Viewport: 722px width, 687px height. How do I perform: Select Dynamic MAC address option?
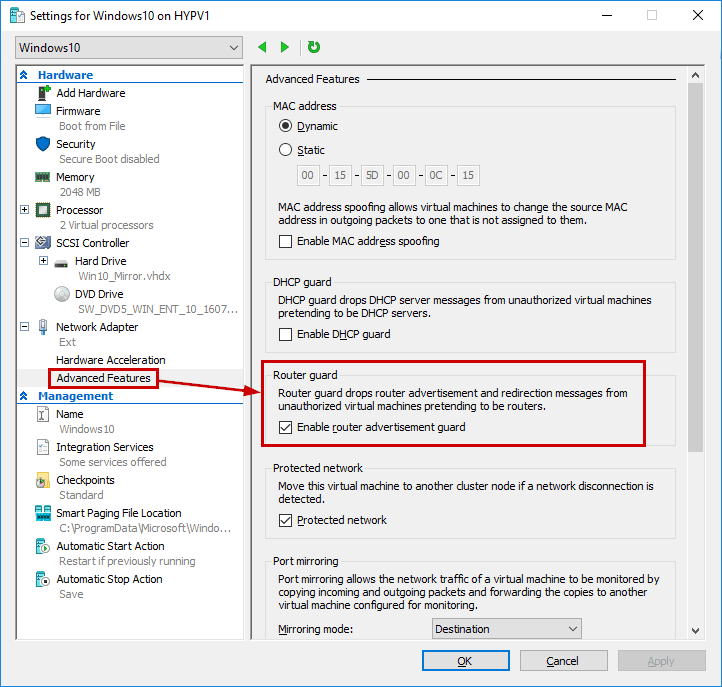285,126
